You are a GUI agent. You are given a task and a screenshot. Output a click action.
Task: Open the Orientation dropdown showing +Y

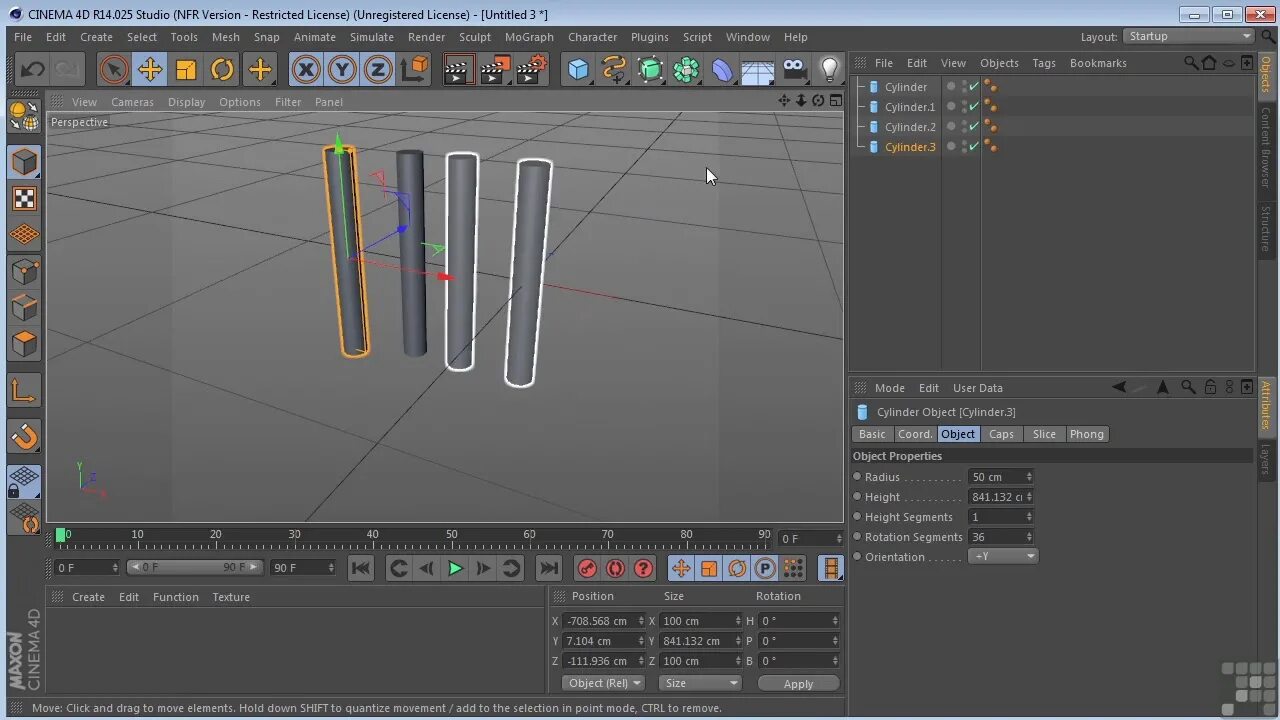pos(1003,556)
